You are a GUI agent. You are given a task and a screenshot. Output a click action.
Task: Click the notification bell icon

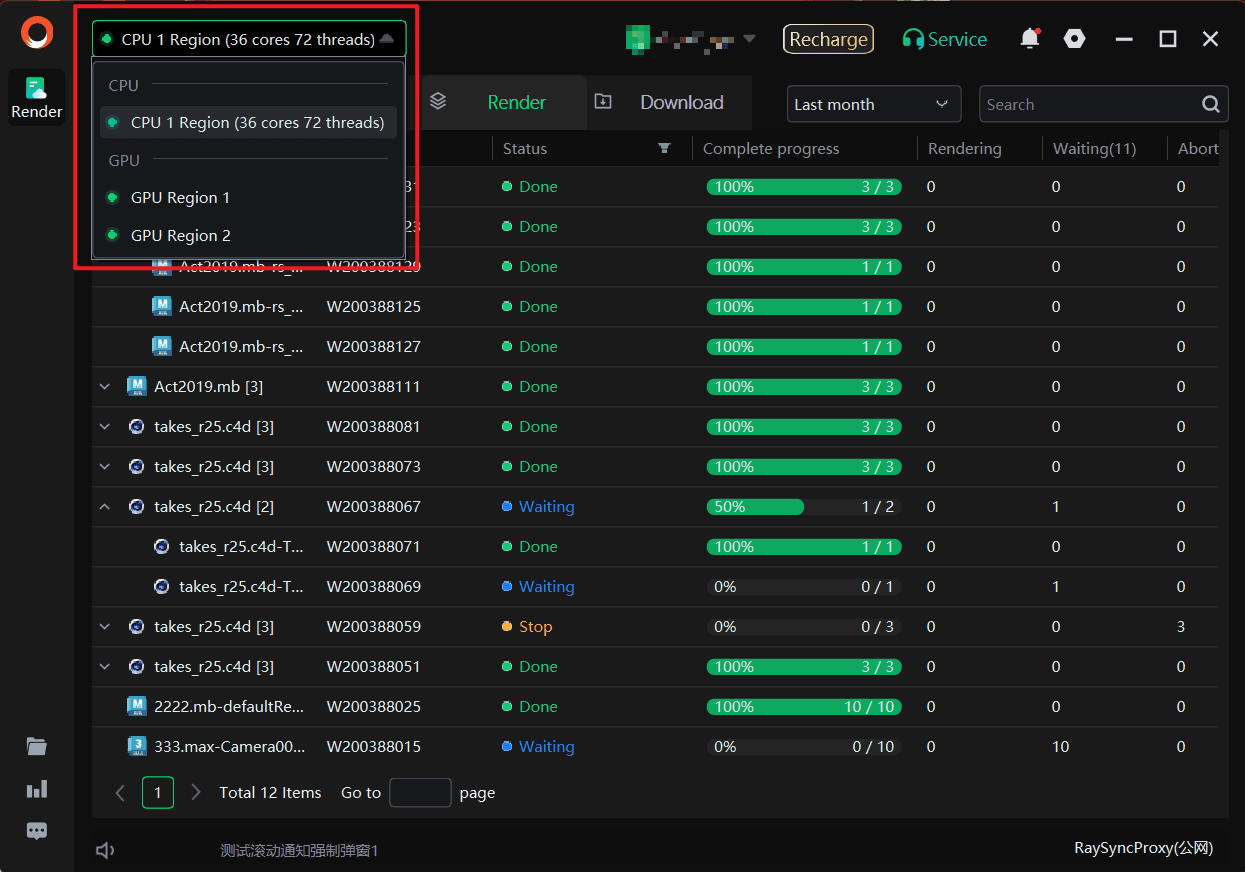pos(1029,39)
